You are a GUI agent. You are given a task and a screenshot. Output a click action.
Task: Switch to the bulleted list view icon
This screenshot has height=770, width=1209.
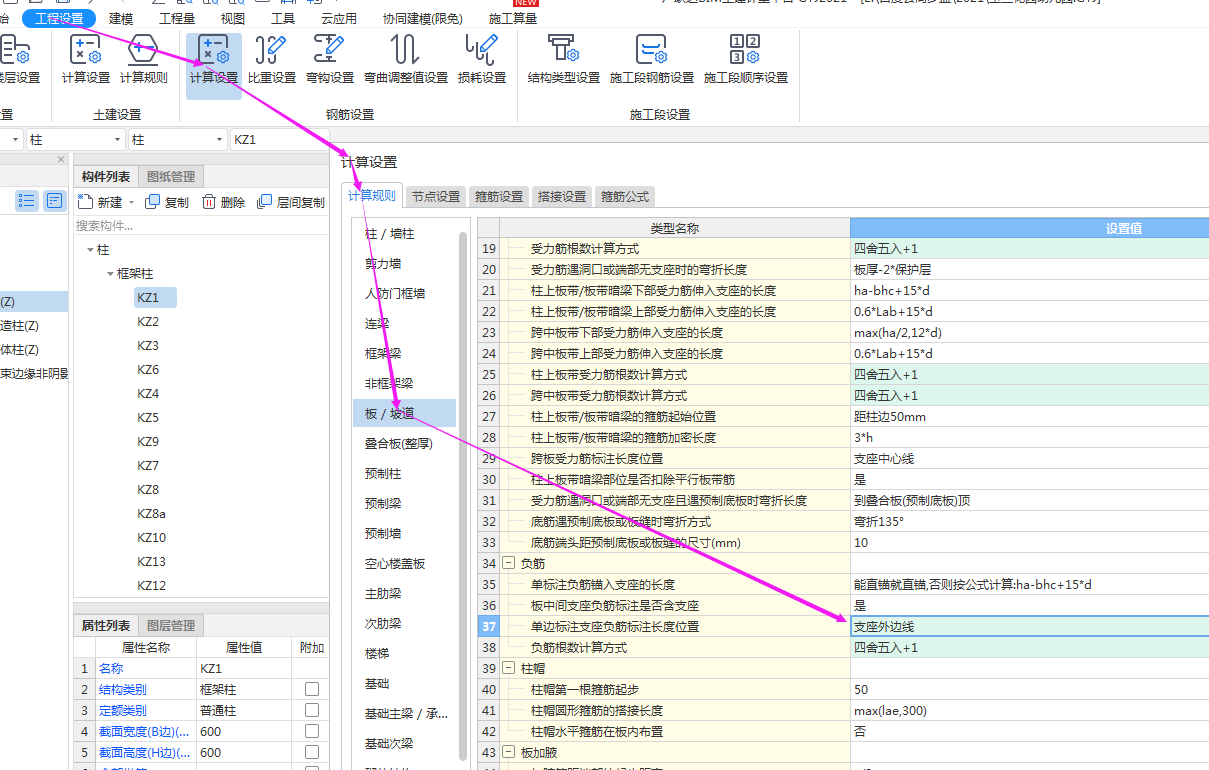coord(27,201)
